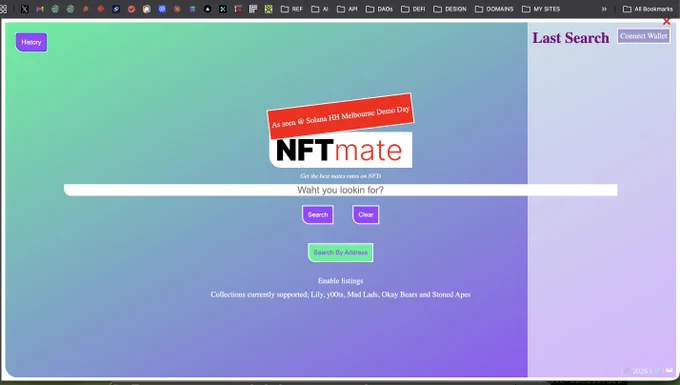This screenshot has height=385, width=680.
Task: Click the 'Last Search' heading
Action: pos(571,38)
